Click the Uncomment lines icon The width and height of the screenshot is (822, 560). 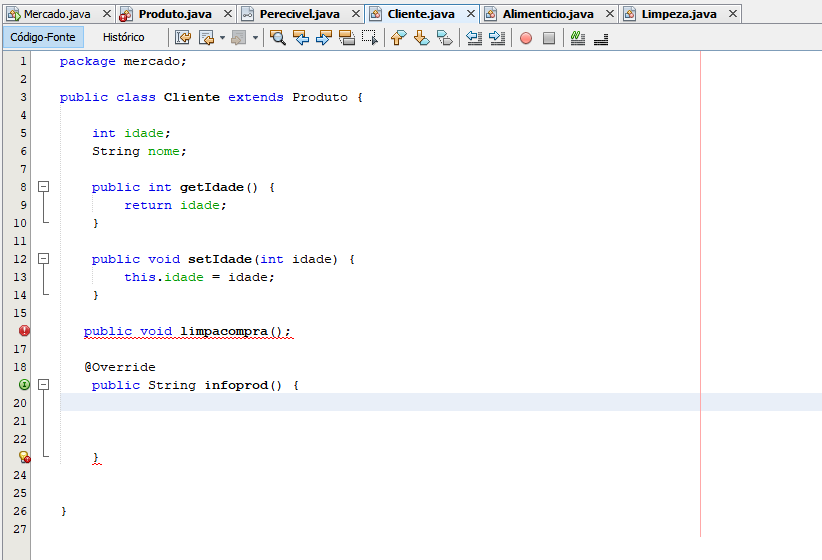point(601,39)
